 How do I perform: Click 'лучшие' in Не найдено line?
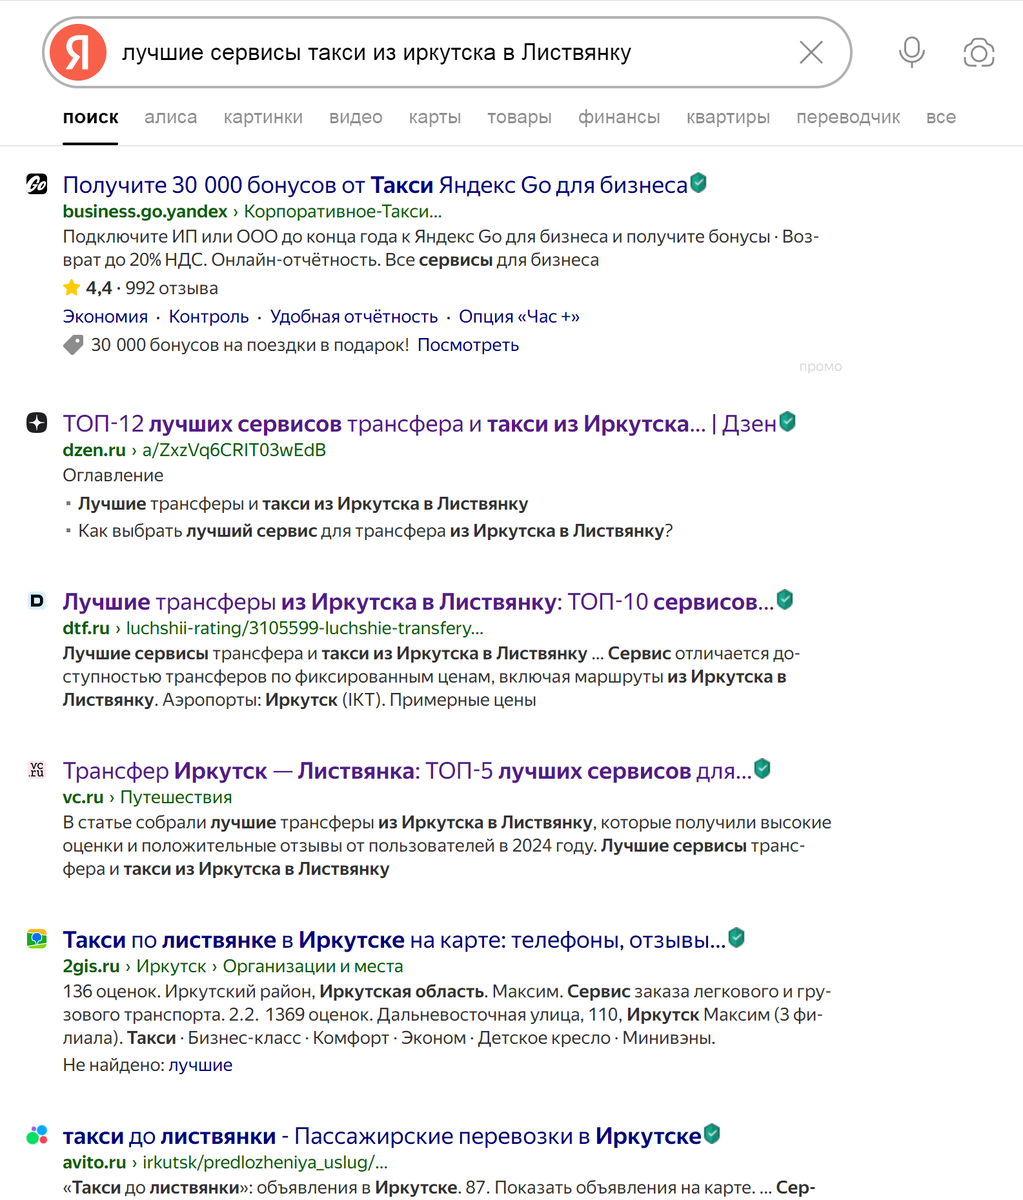(200, 1065)
